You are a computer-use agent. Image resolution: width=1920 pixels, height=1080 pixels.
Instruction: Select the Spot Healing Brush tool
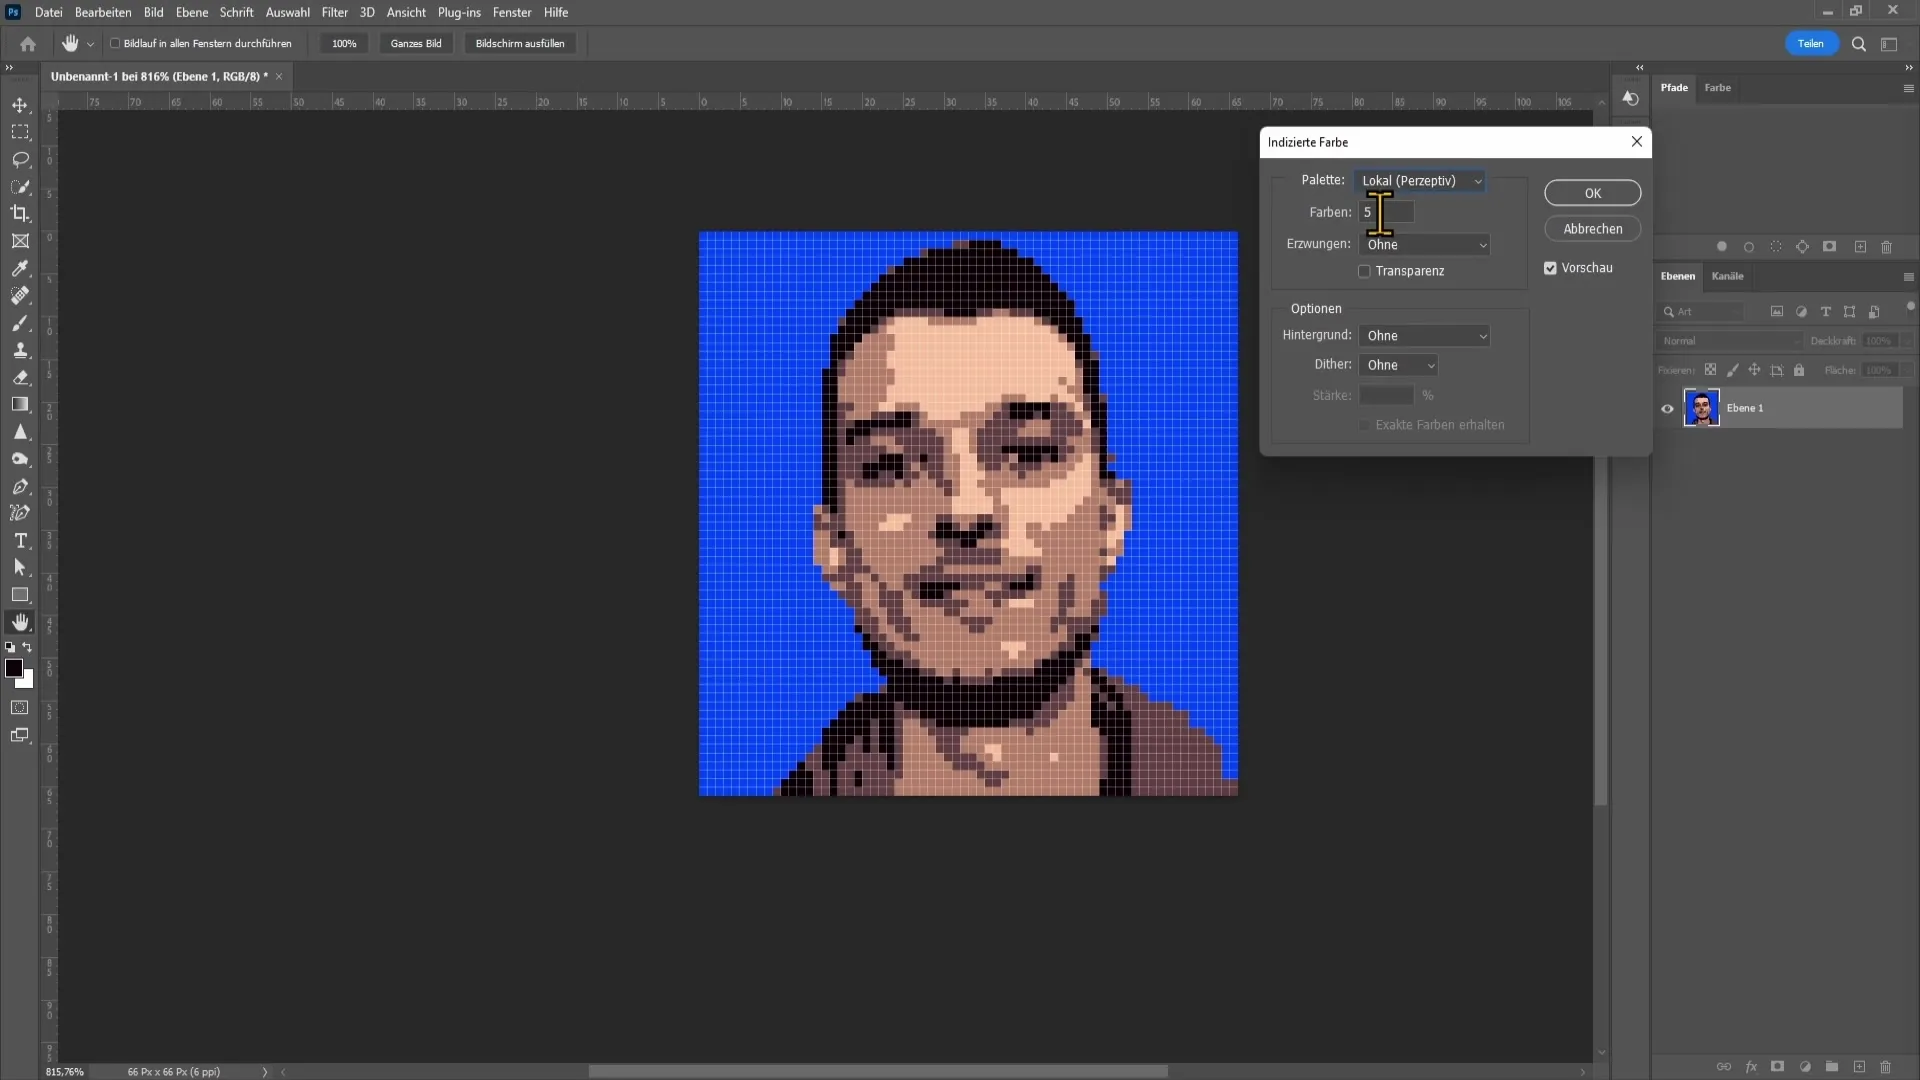click(20, 295)
